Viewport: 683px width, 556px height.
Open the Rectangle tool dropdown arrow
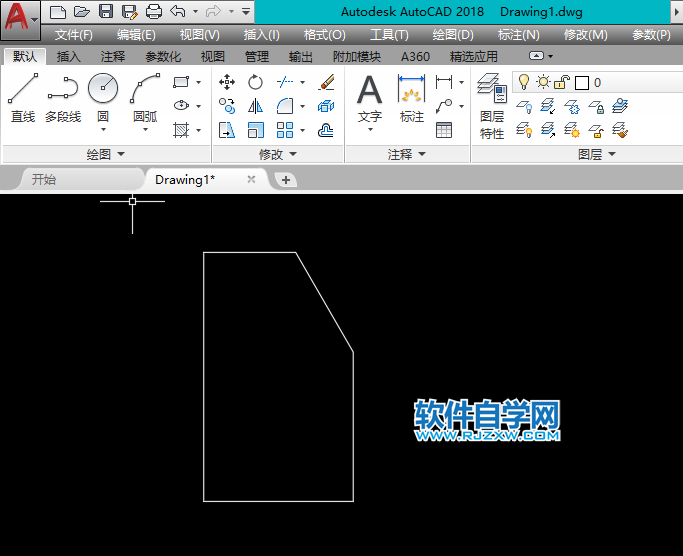199,82
